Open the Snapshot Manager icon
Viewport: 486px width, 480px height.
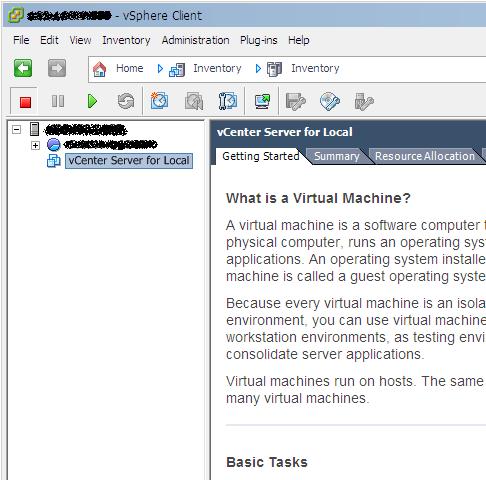(228, 101)
